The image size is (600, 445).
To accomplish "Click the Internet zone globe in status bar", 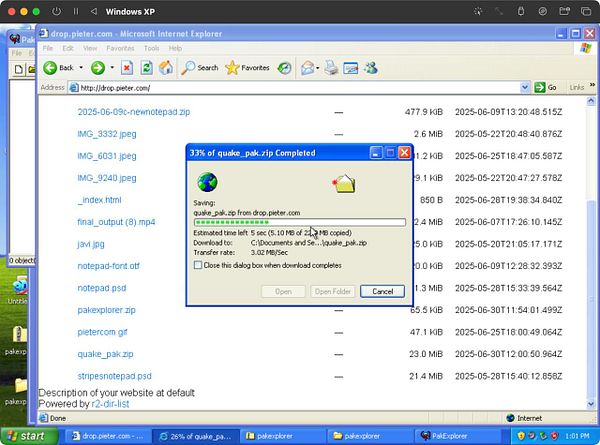I will click(510, 418).
